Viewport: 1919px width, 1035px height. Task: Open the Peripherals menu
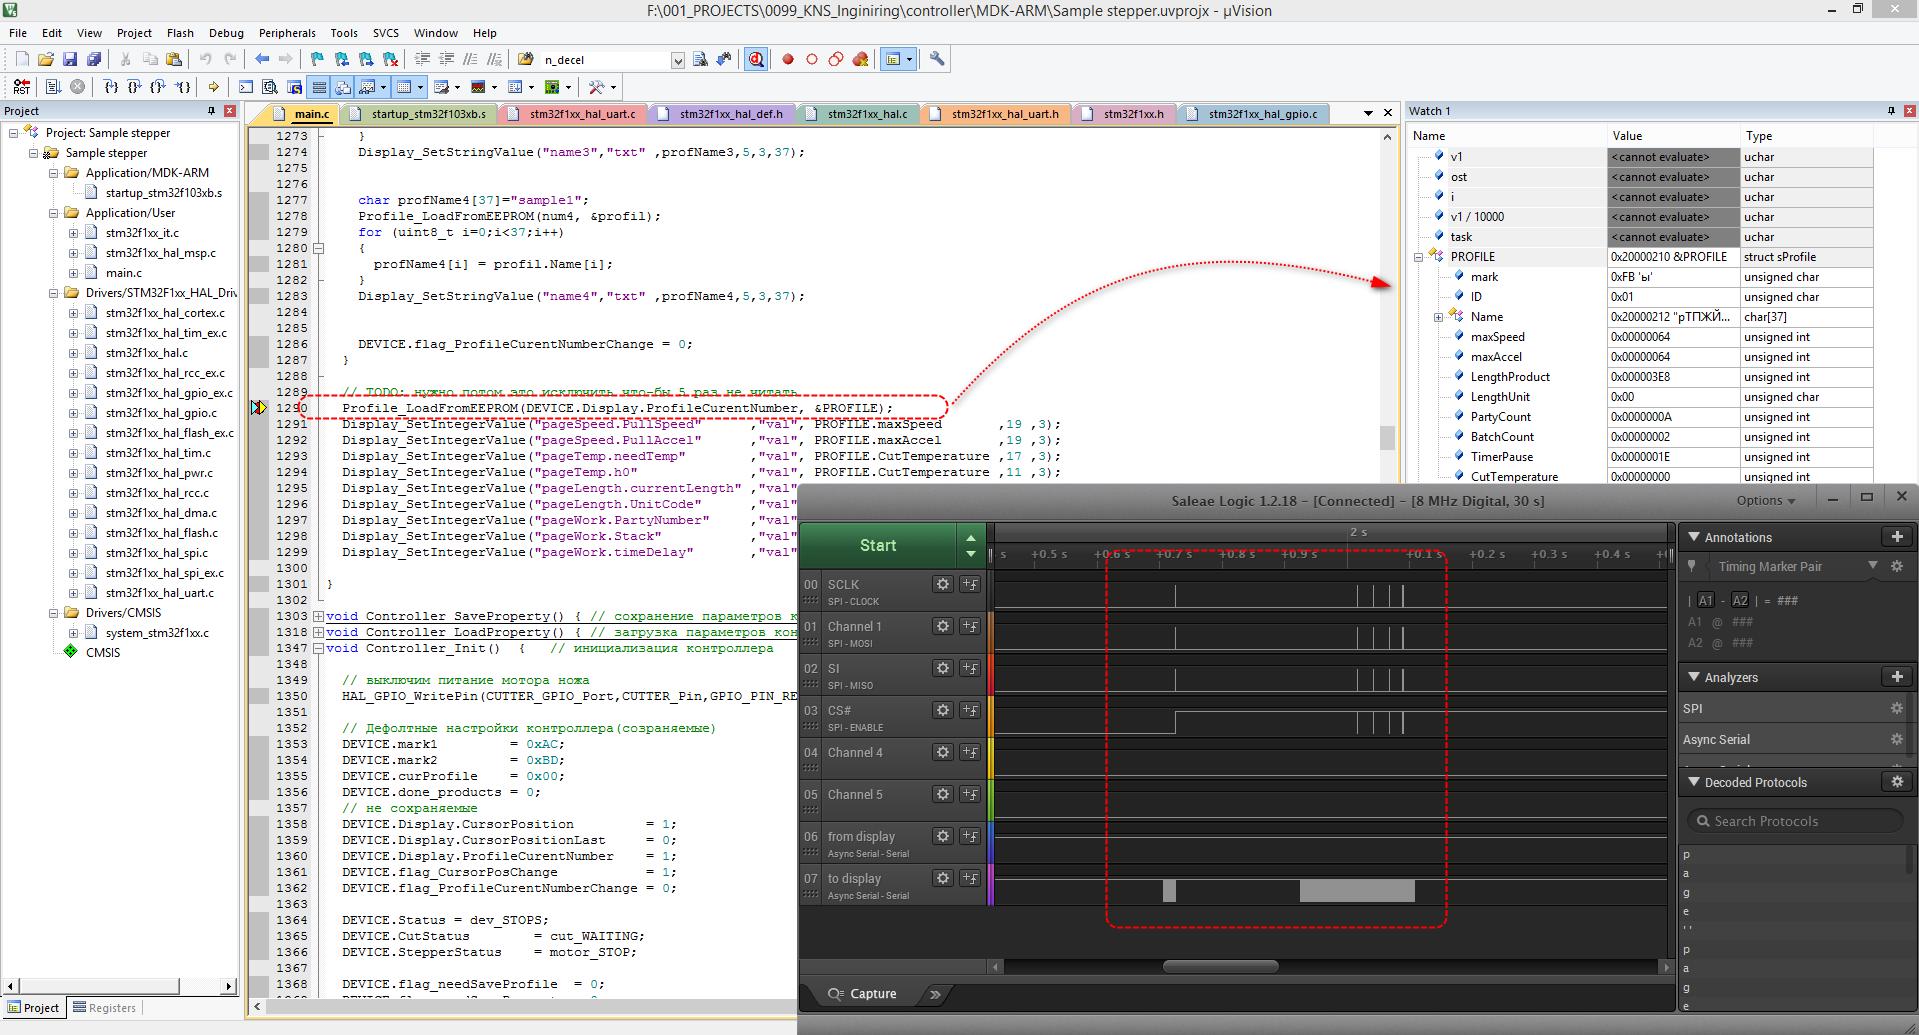point(286,33)
